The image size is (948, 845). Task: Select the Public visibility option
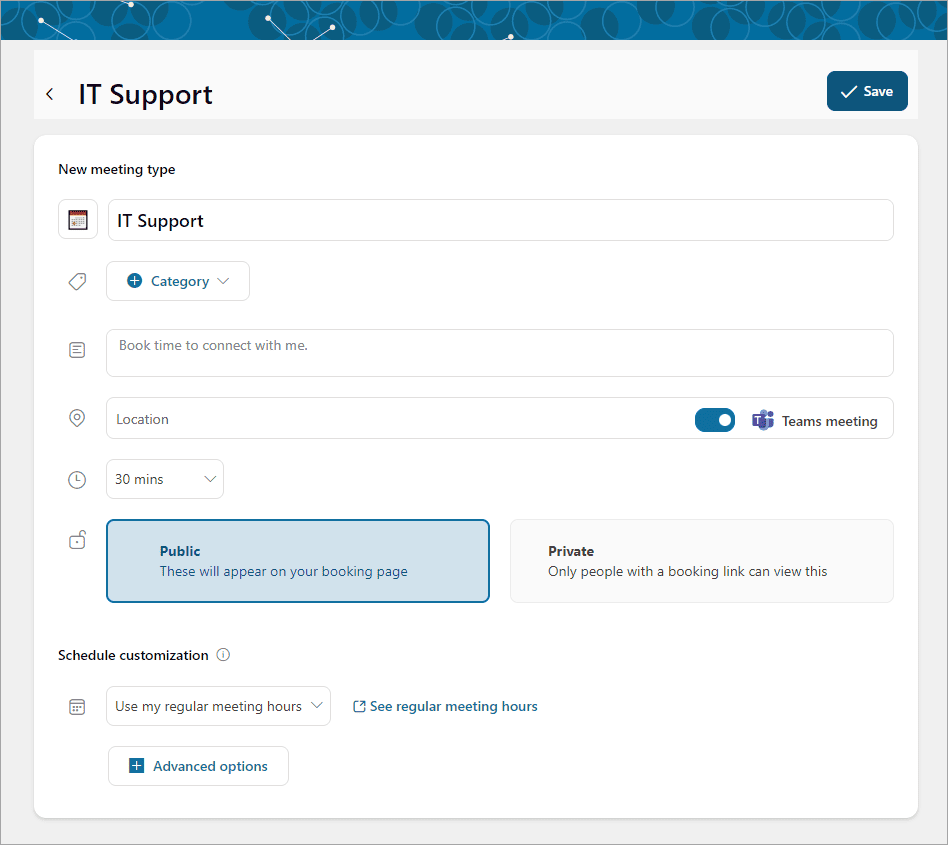[298, 561]
